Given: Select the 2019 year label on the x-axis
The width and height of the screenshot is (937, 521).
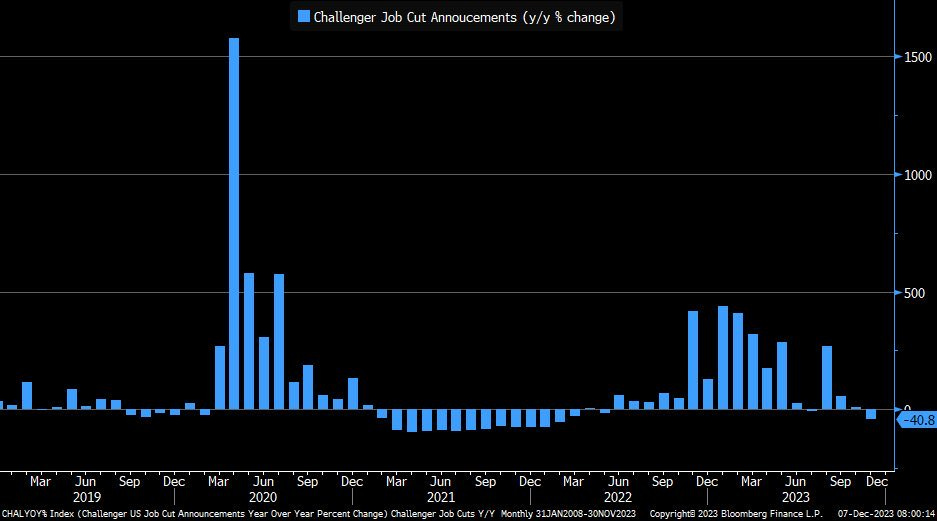Looking at the screenshot, I should pyautogui.click(x=85, y=497).
